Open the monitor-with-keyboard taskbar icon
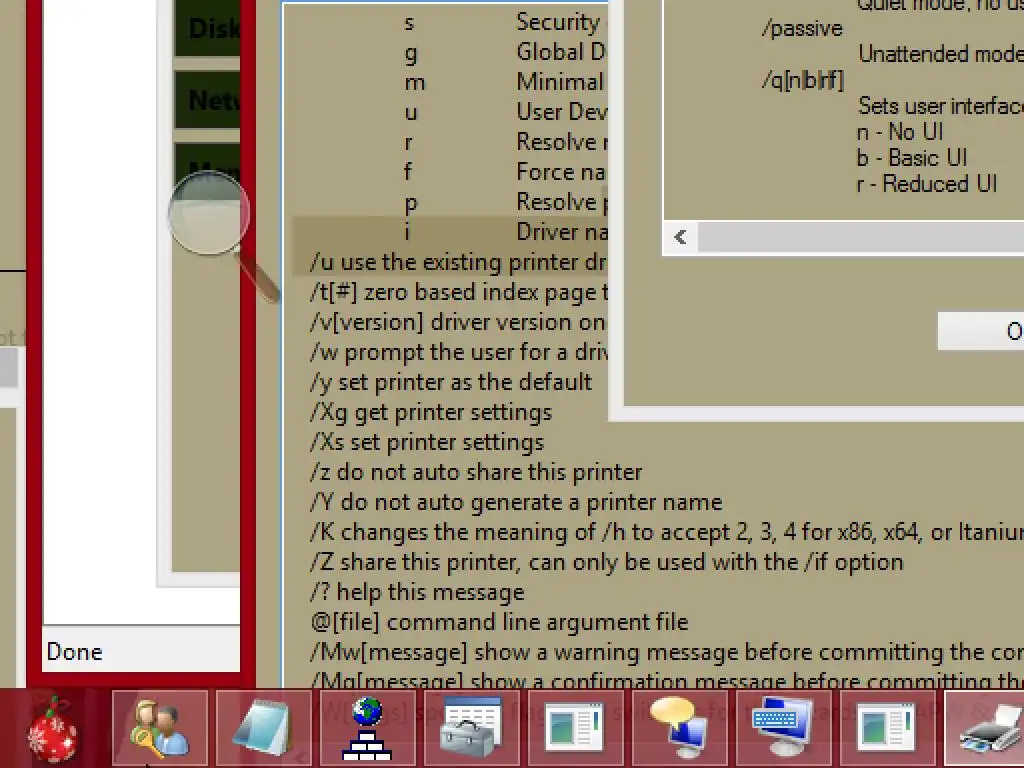The height and width of the screenshot is (768, 1024). point(782,729)
